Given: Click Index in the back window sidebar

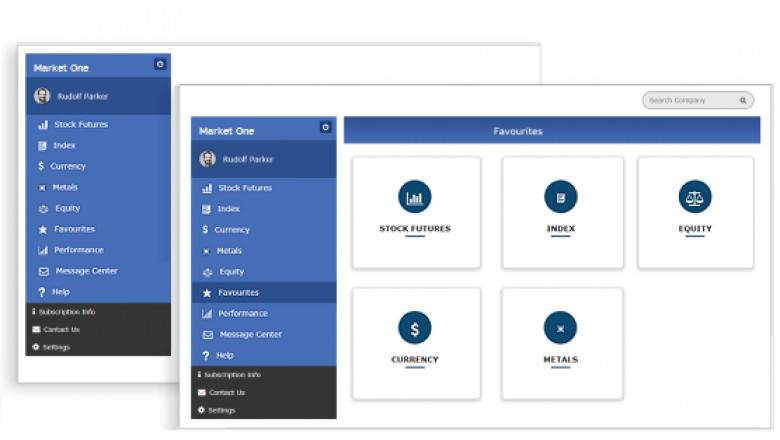Looking at the screenshot, I should pyautogui.click(x=64, y=146).
